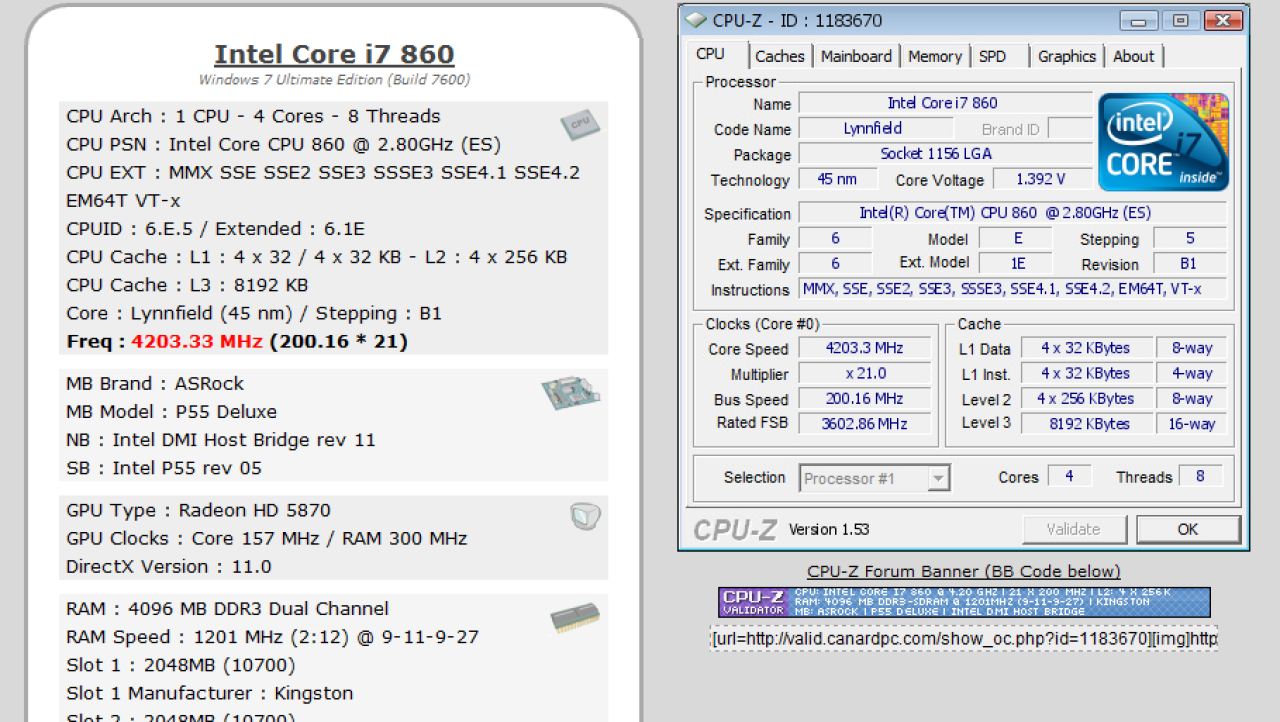Click the greyed Validate button
Image resolution: width=1280 pixels, height=722 pixels.
tap(1073, 529)
